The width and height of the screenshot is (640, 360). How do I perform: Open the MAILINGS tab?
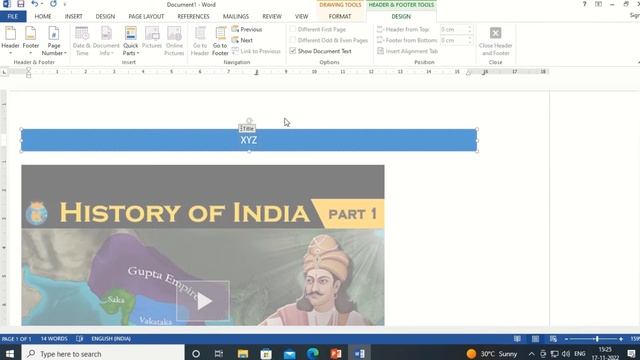tap(236, 16)
